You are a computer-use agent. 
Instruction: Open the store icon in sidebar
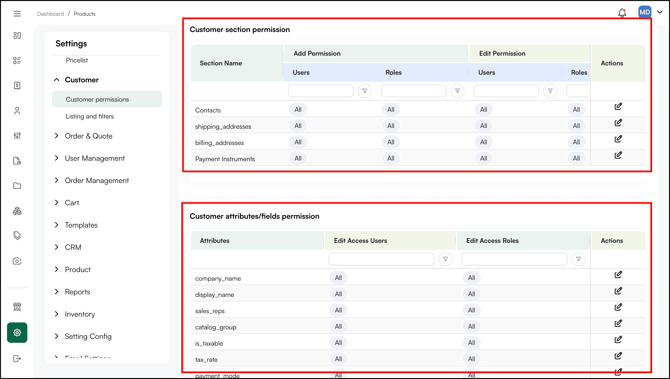pyautogui.click(x=17, y=307)
